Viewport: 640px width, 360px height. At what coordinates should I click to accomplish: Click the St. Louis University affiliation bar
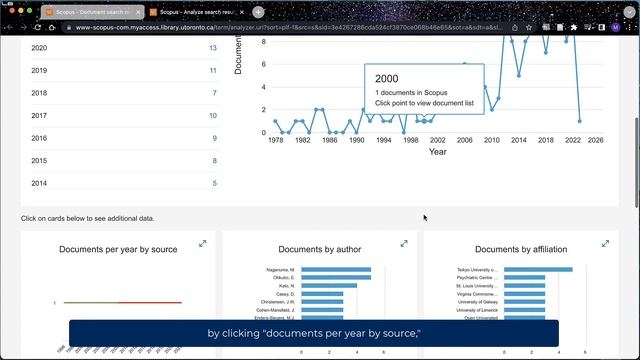(x=524, y=286)
